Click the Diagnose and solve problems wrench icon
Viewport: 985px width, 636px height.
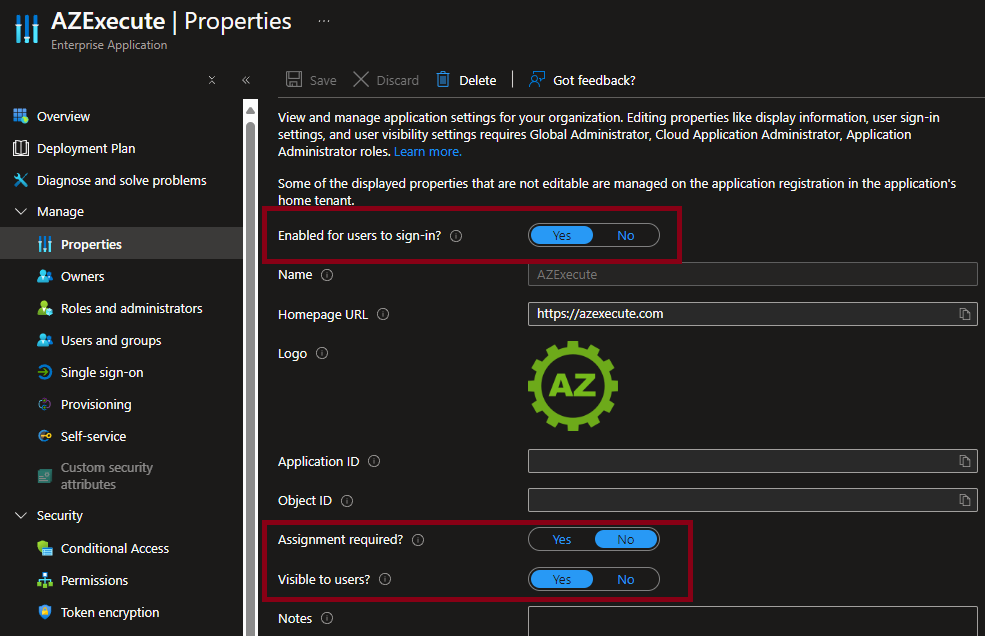coord(21,180)
